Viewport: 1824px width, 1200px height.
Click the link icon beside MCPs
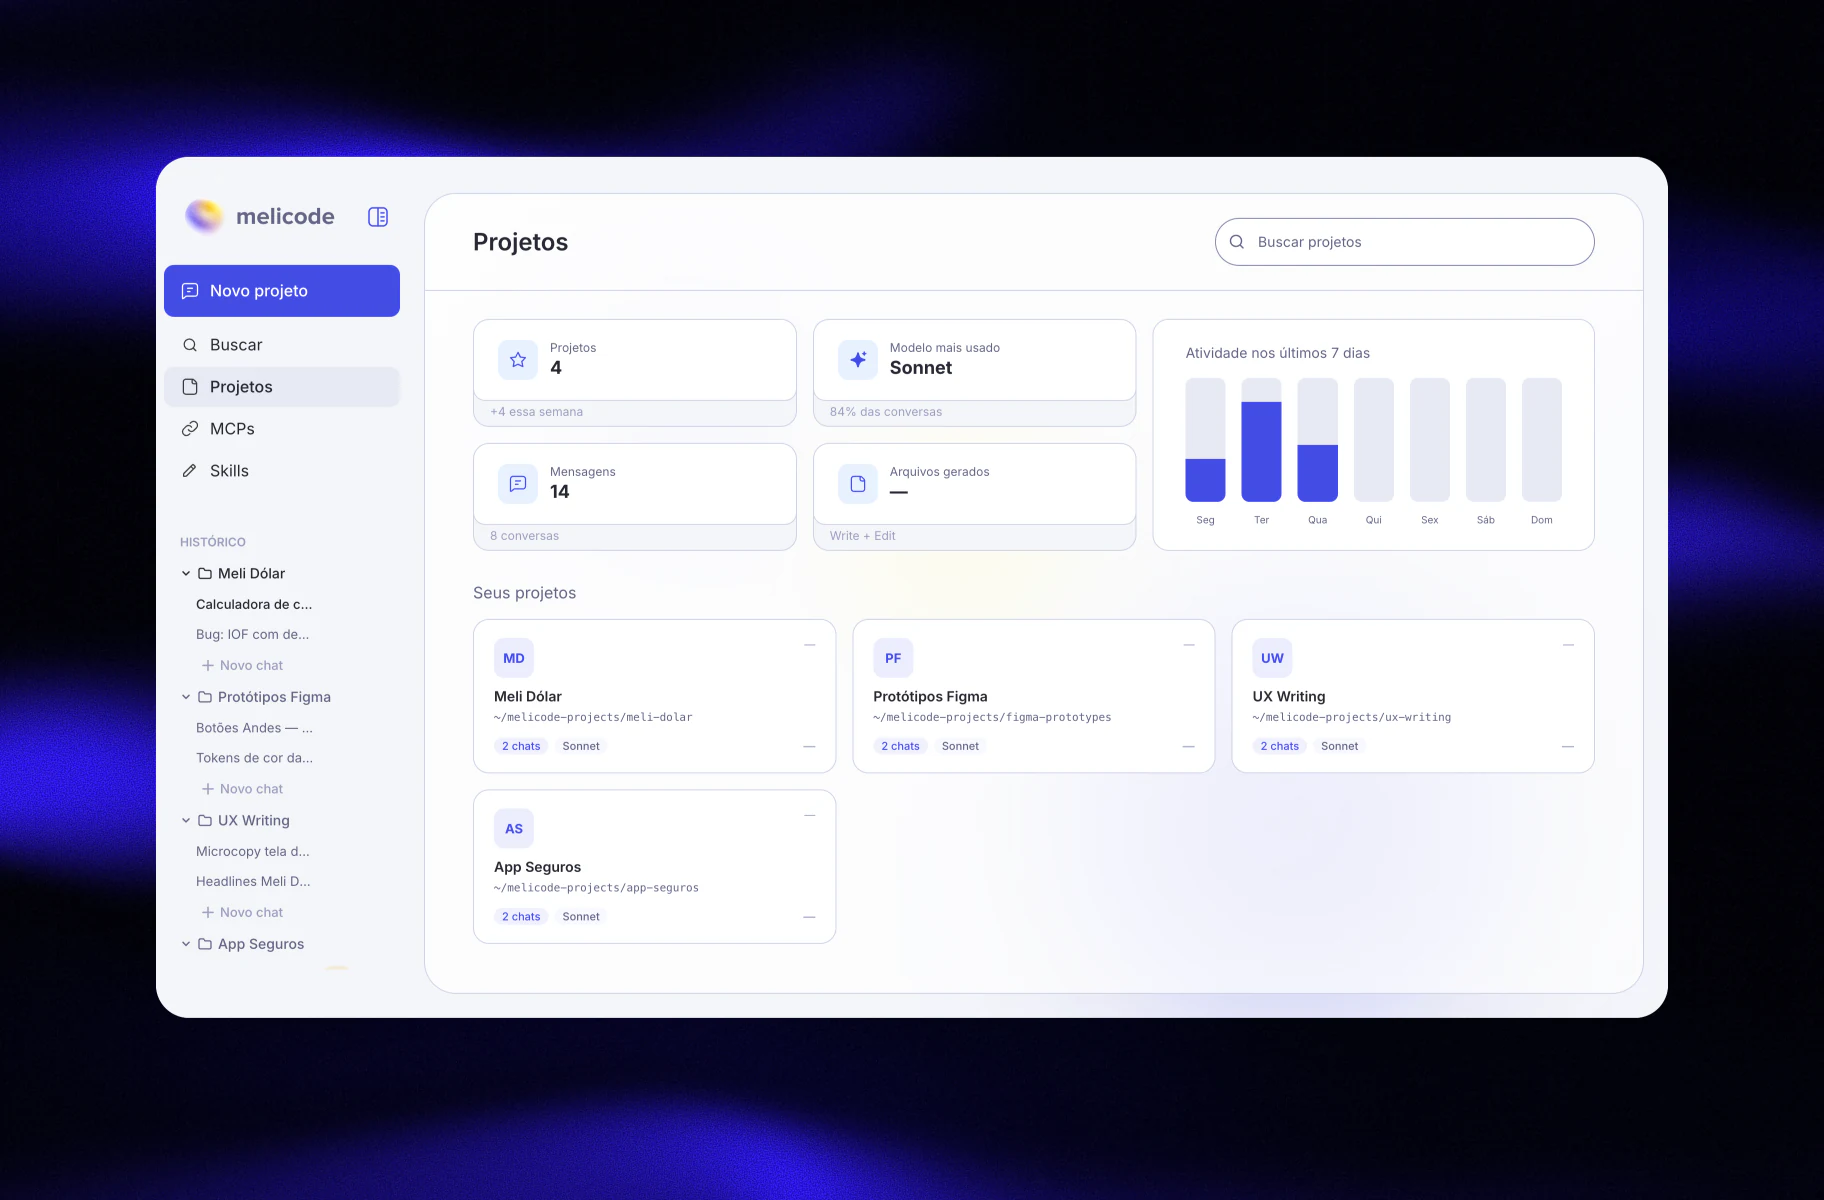tap(190, 429)
